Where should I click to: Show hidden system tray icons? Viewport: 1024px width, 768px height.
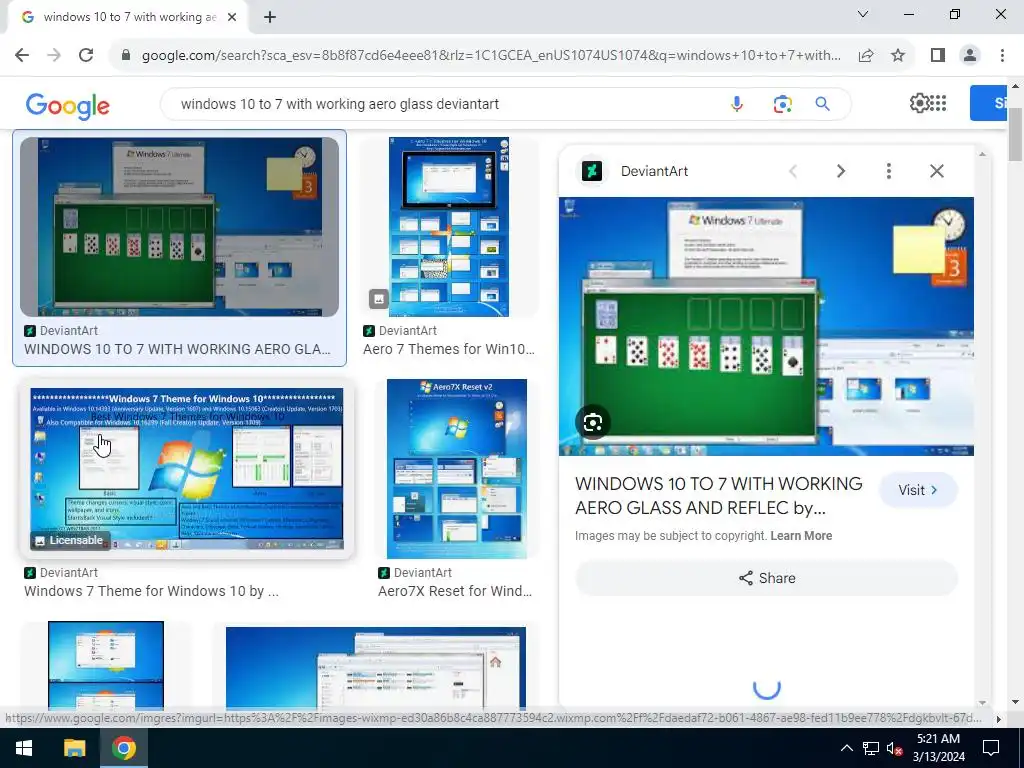click(x=846, y=748)
